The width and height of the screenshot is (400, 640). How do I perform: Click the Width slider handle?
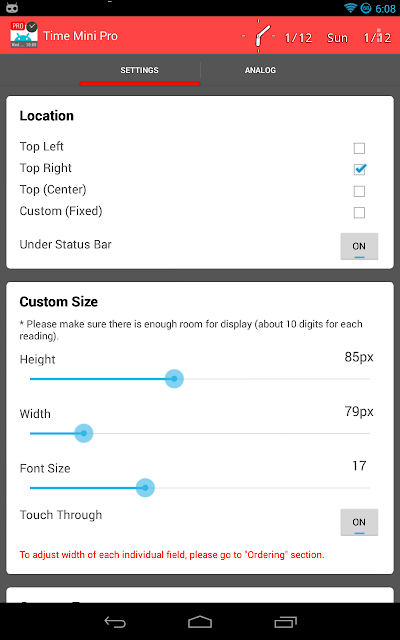tap(84, 433)
